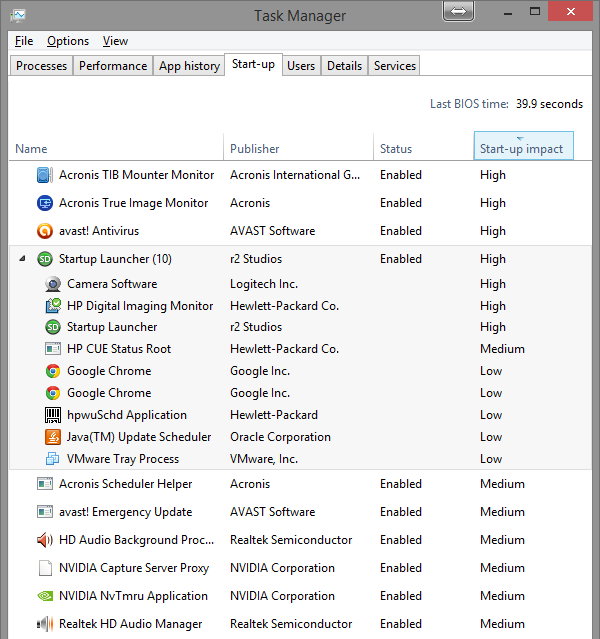Sort by the Name column header
Screen dimensions: 600x639
tap(116, 147)
